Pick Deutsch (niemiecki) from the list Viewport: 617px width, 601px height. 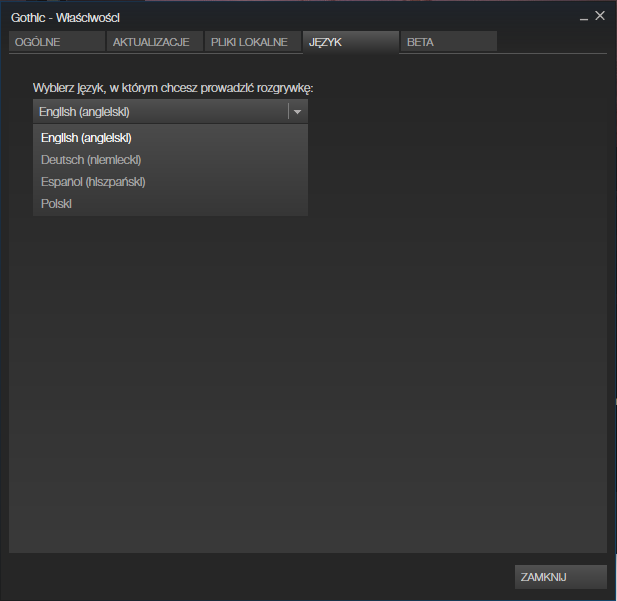pyautogui.click(x=170, y=160)
